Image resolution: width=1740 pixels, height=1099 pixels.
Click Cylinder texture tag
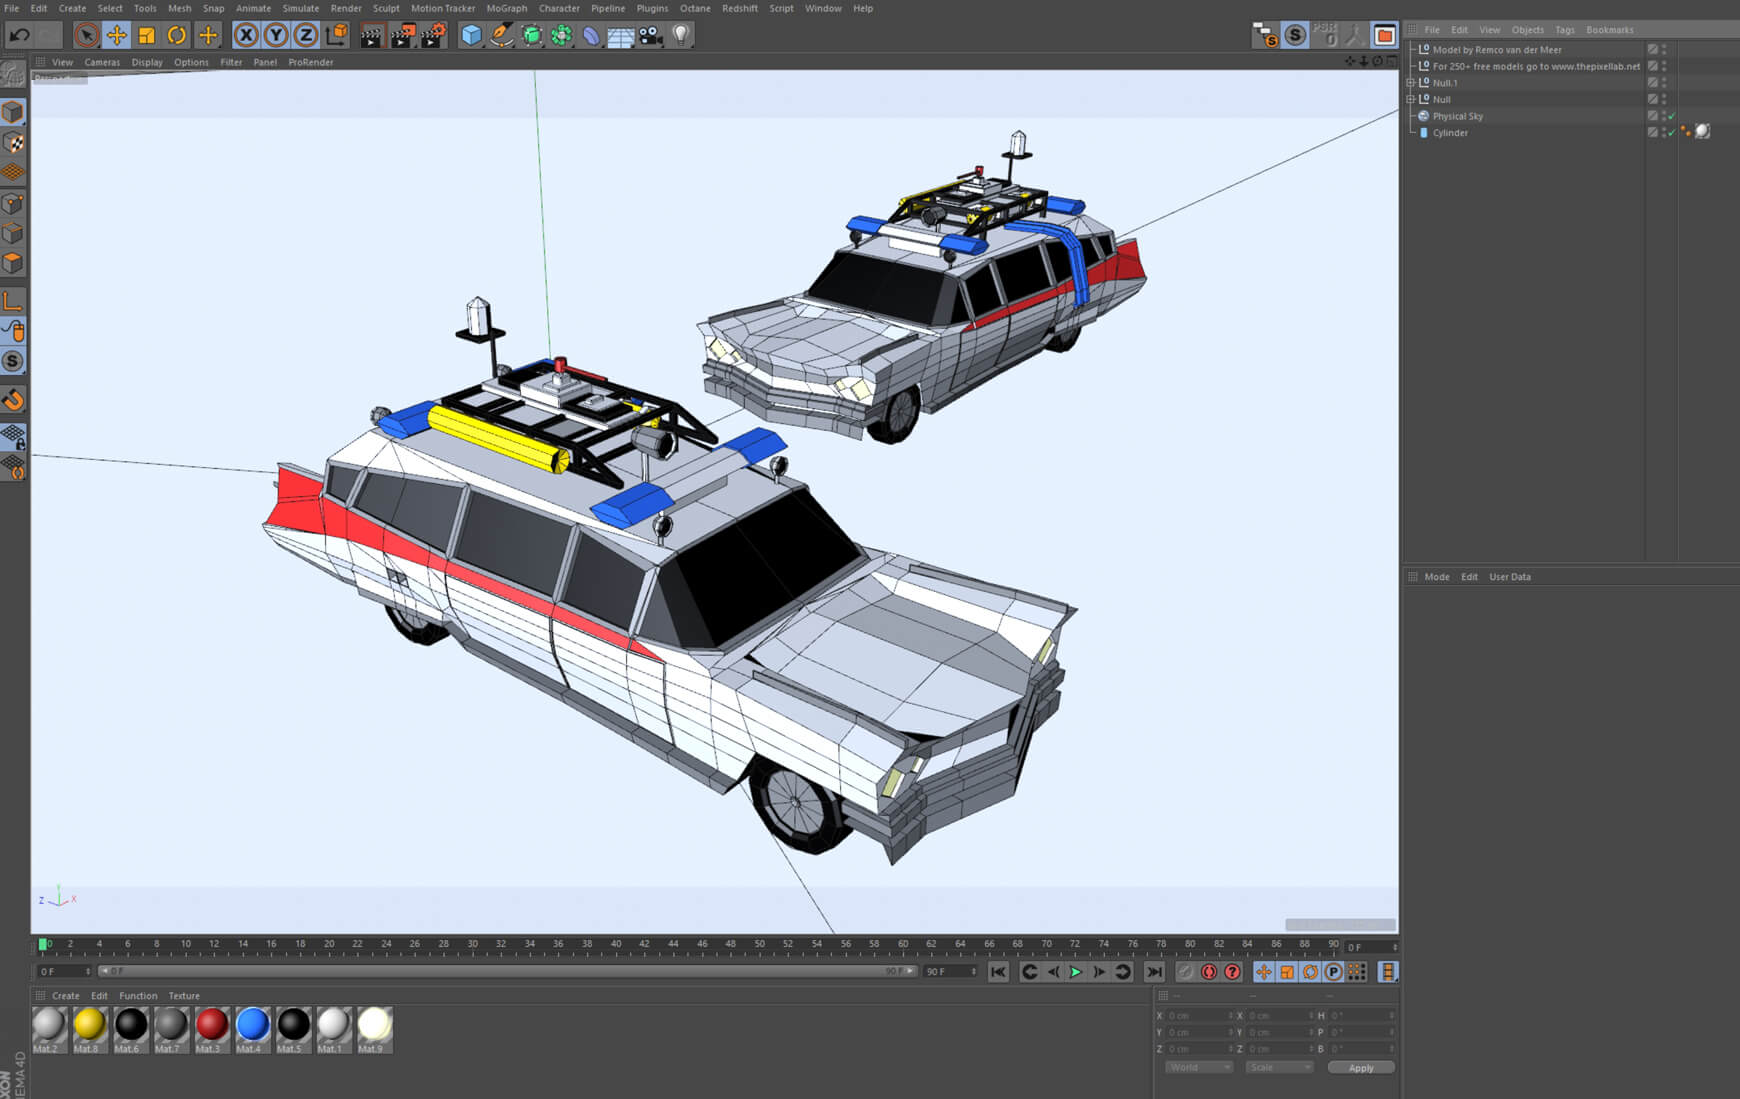1702,132
